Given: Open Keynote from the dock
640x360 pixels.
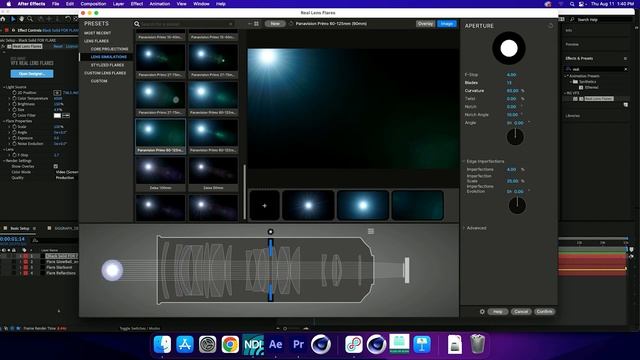Looking at the screenshot, I should [422, 344].
